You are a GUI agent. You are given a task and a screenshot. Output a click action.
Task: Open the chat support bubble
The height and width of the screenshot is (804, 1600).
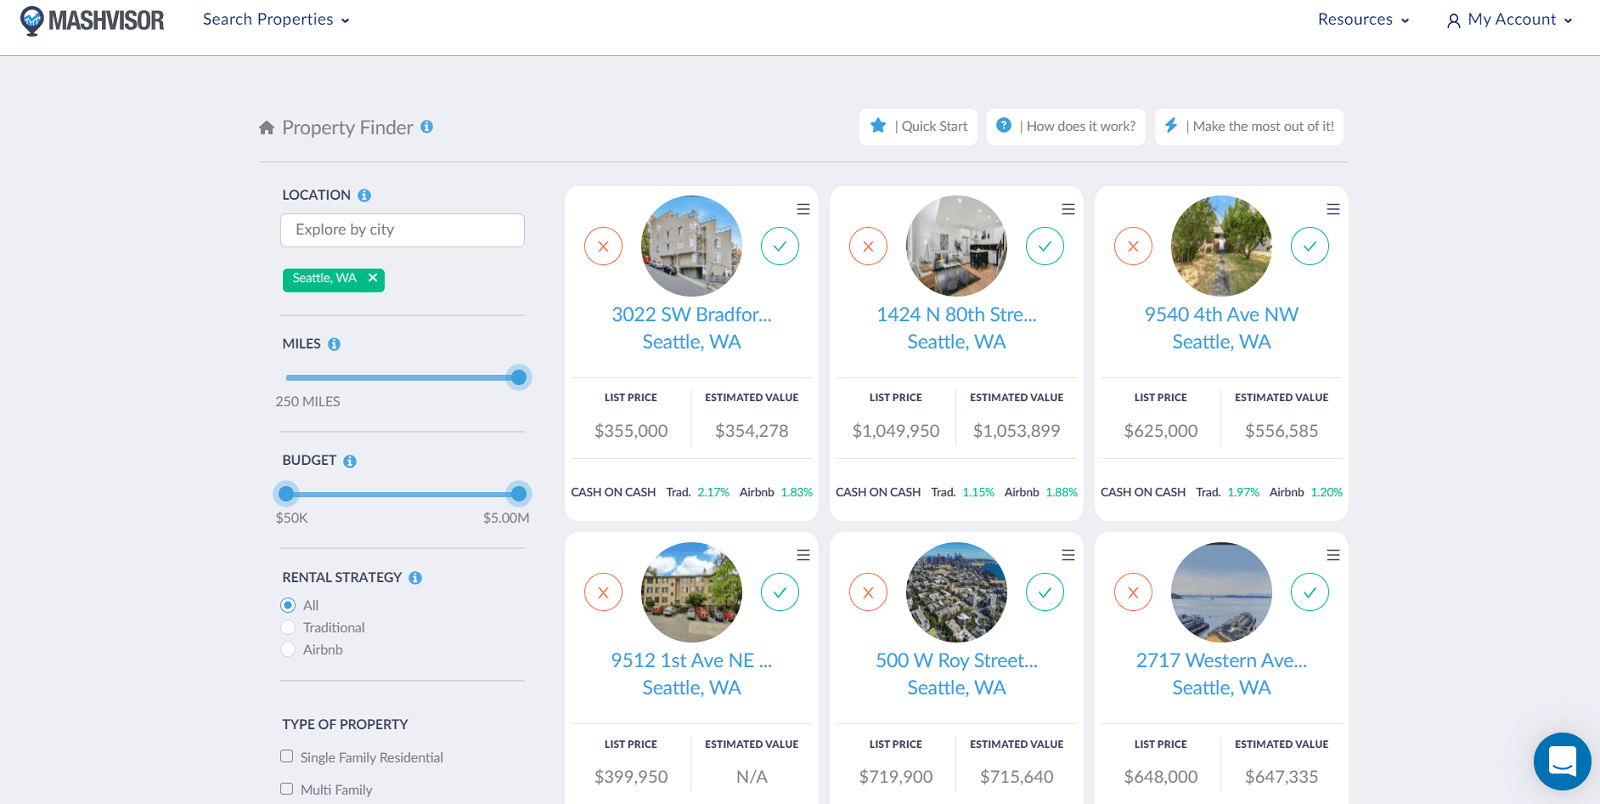1561,761
